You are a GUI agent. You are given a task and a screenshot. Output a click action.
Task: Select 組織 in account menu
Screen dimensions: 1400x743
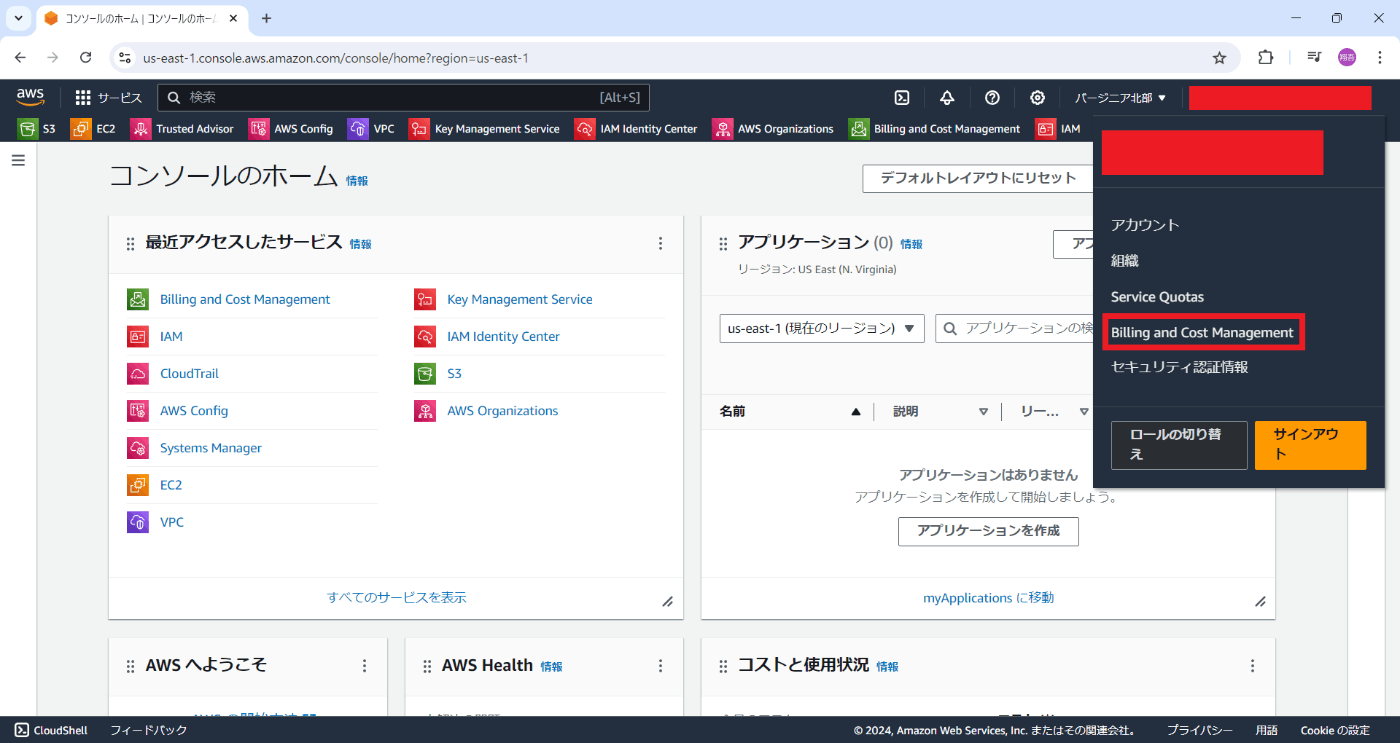(1125, 261)
